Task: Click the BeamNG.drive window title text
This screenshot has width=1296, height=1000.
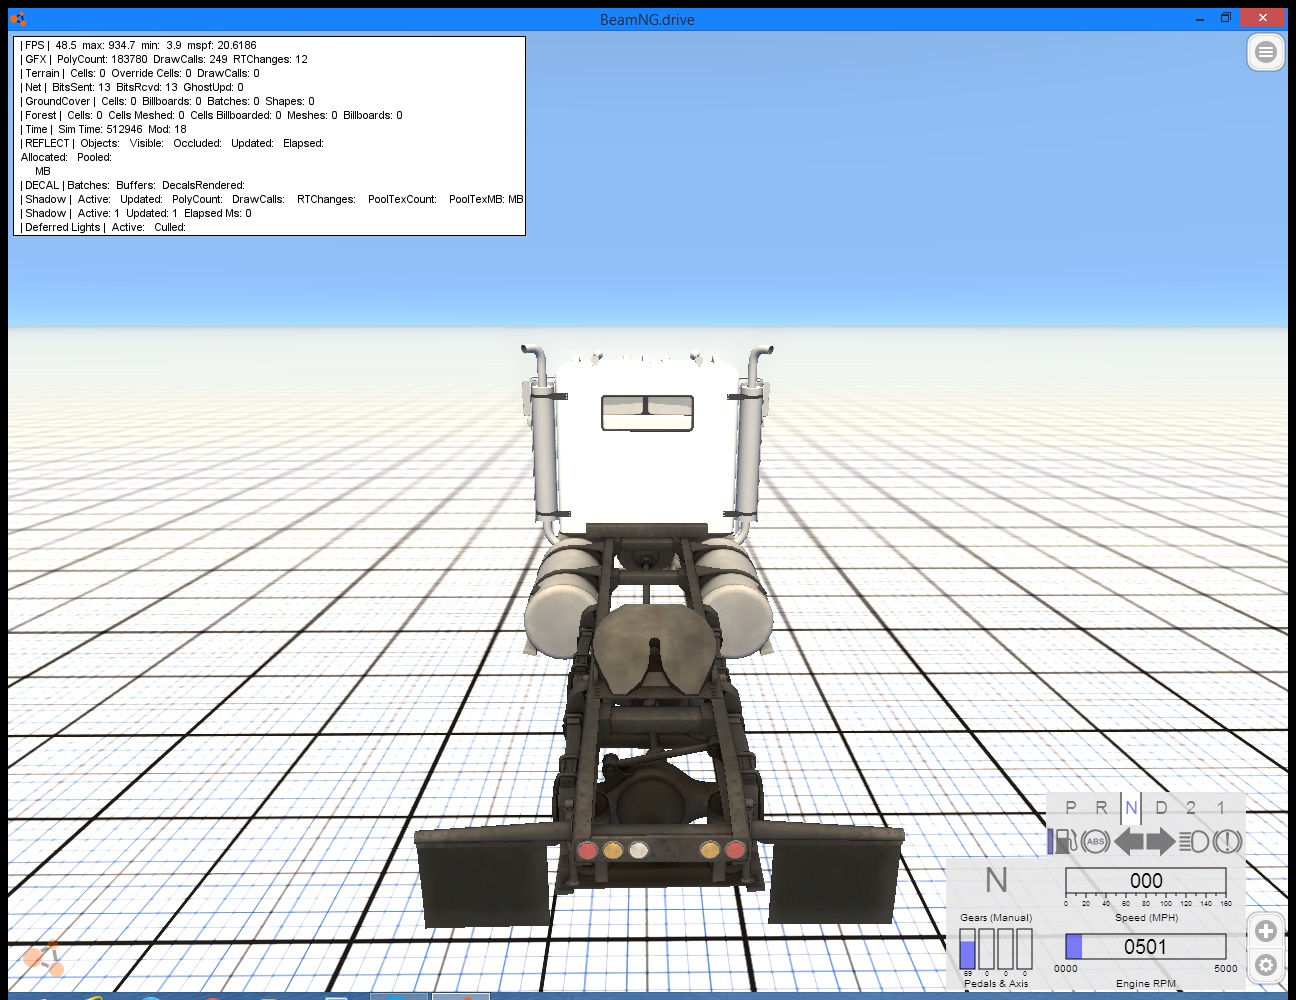Action: coord(647,19)
